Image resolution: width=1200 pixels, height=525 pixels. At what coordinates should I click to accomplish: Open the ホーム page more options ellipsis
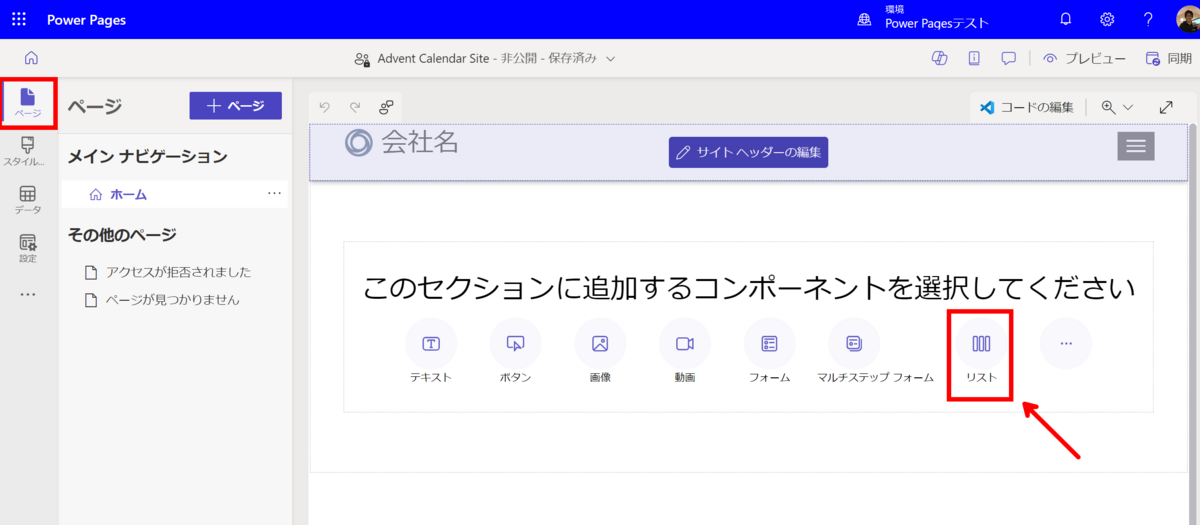pyautogui.click(x=274, y=193)
